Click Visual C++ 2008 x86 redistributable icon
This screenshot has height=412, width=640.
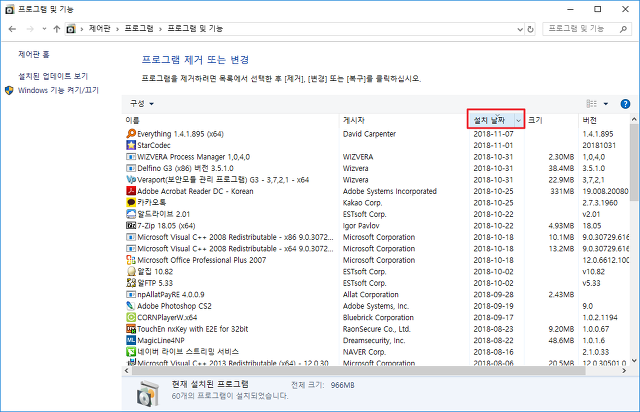tap(131, 237)
